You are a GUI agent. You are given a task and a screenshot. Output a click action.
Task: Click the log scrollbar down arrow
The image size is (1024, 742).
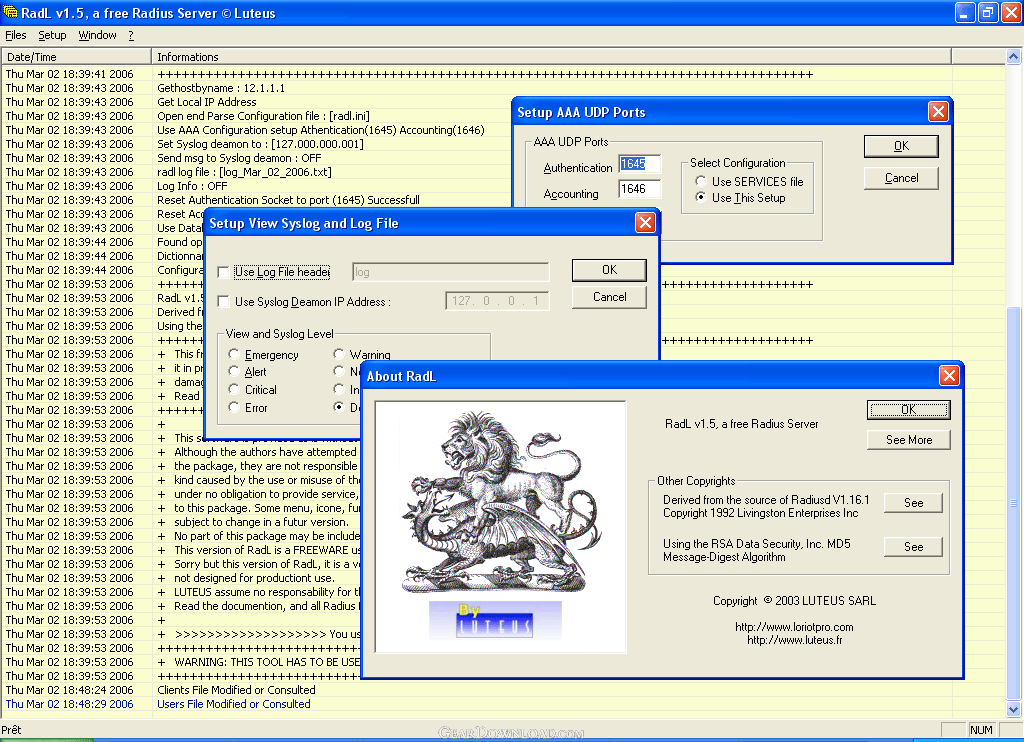(1013, 709)
